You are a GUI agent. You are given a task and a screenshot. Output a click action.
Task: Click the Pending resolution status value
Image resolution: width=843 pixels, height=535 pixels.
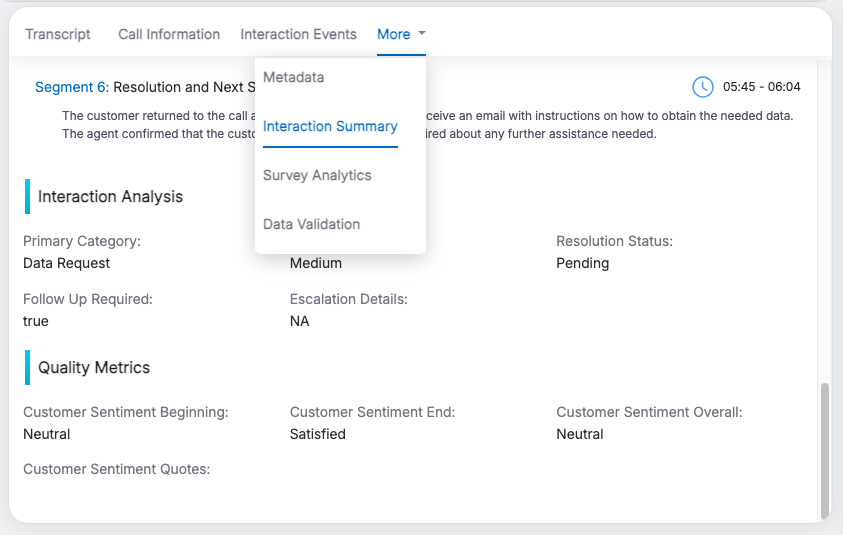[x=582, y=263]
